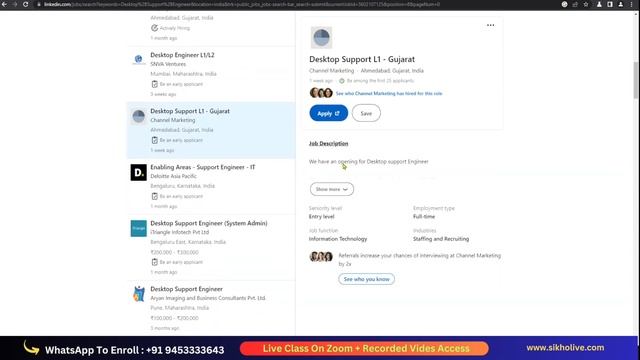Expand description with Show more

click(x=332, y=189)
